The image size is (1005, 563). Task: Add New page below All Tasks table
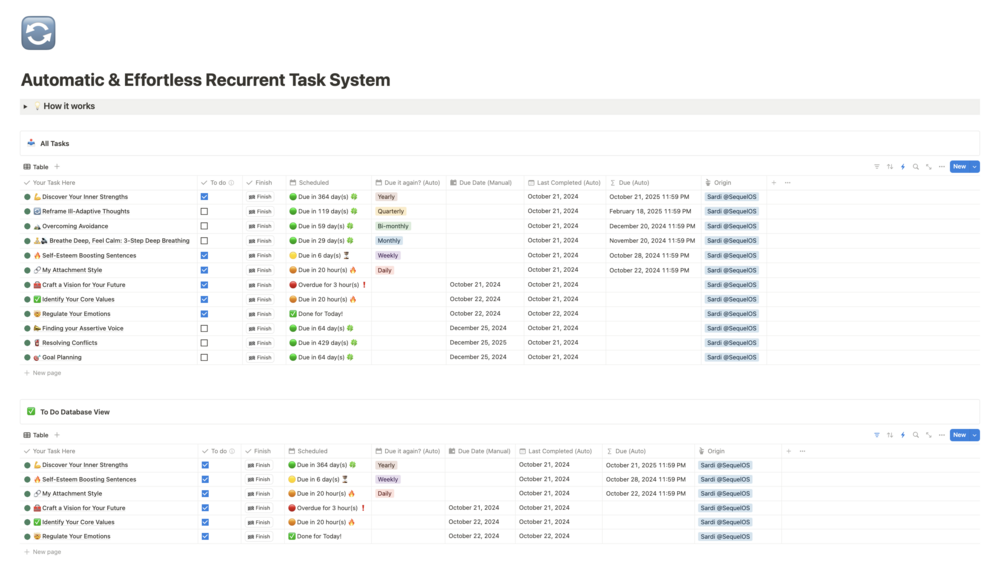pyautogui.click(x=42, y=373)
